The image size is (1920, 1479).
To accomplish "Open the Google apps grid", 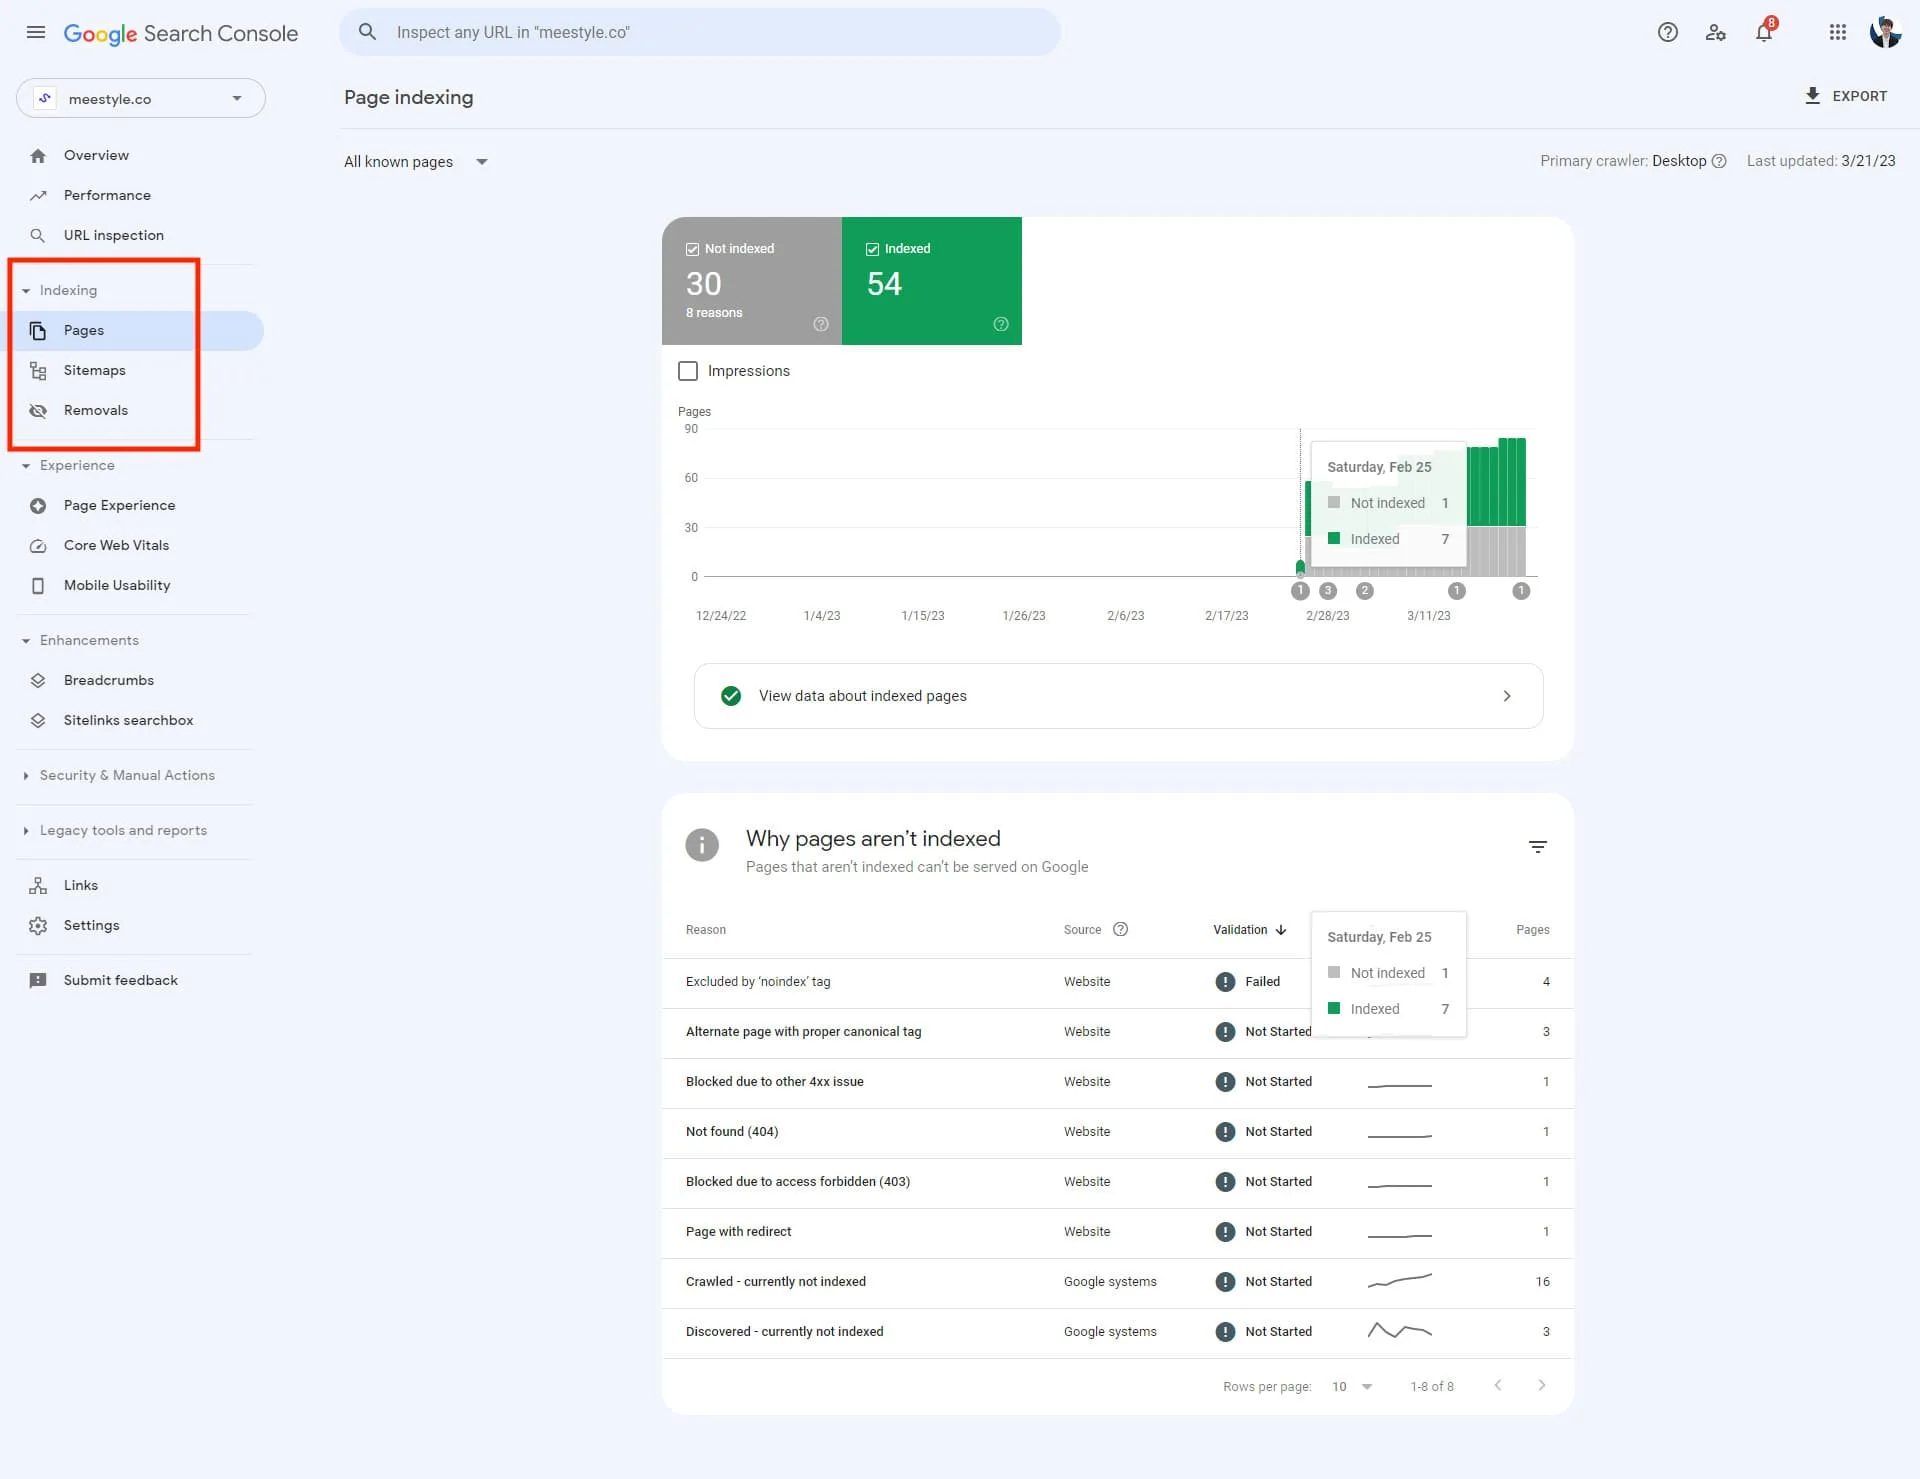I will [1838, 32].
